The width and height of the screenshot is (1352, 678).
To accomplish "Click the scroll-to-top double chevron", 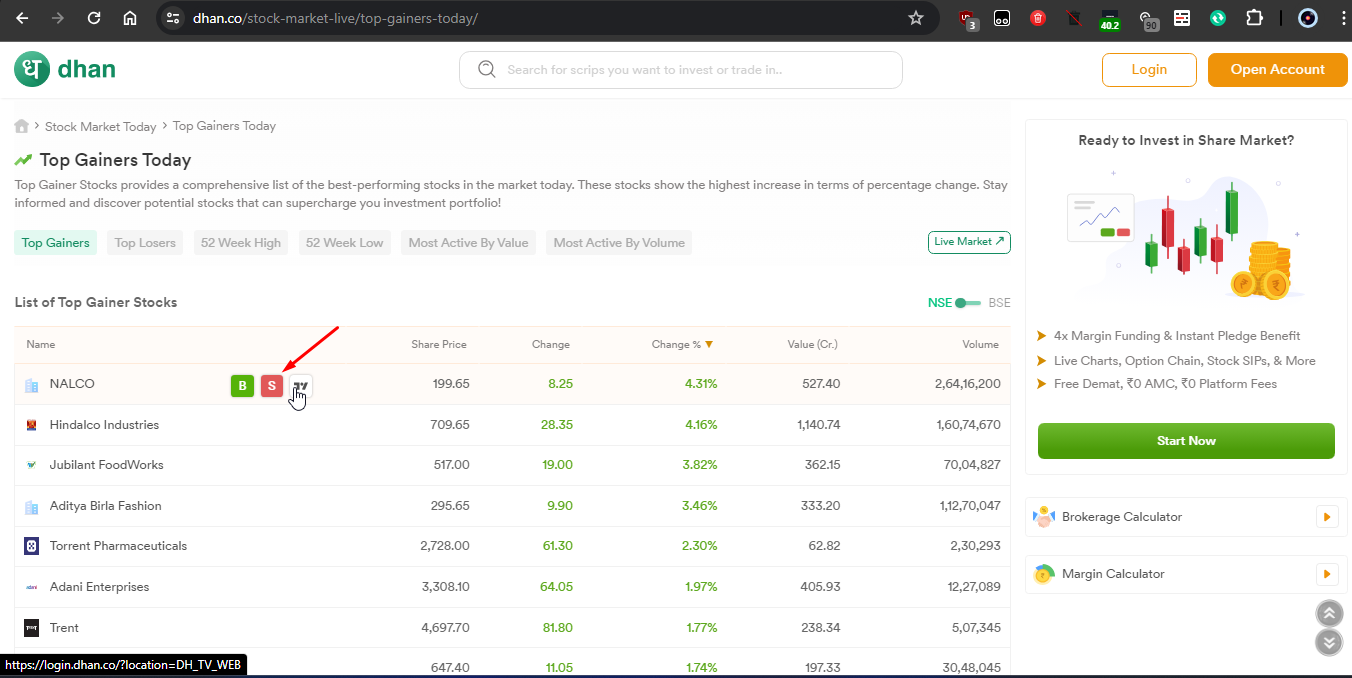I will click(1328, 613).
